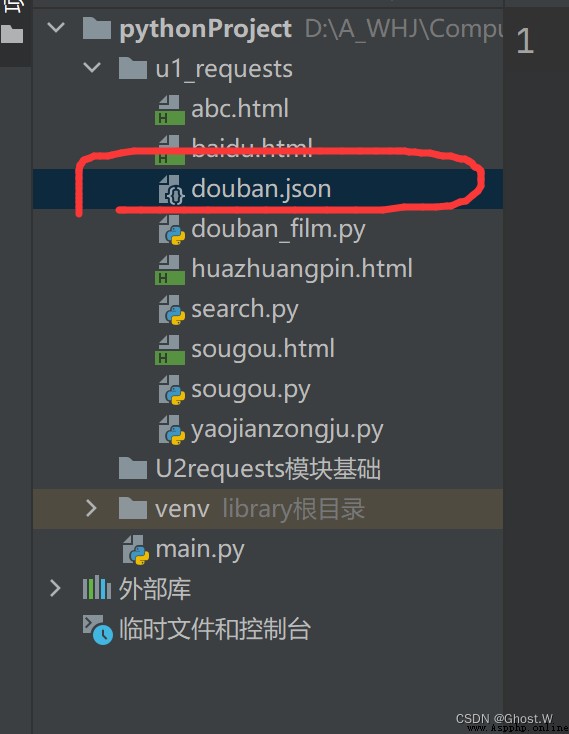Click the HTML icon beside sougou.html
The width and height of the screenshot is (569, 734).
click(x=169, y=350)
